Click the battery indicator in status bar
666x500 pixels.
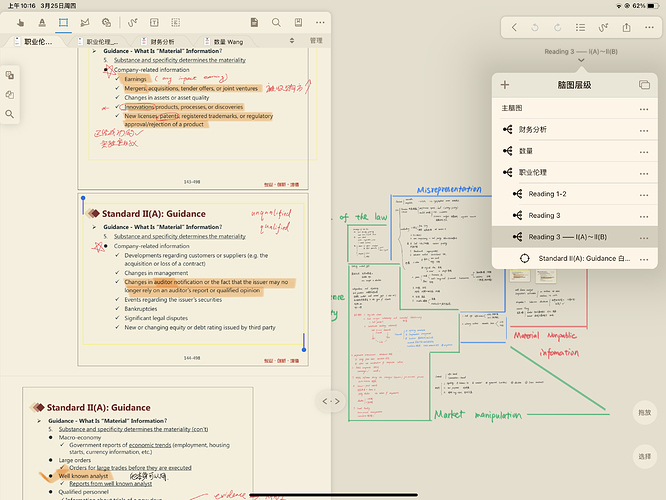point(653,6)
